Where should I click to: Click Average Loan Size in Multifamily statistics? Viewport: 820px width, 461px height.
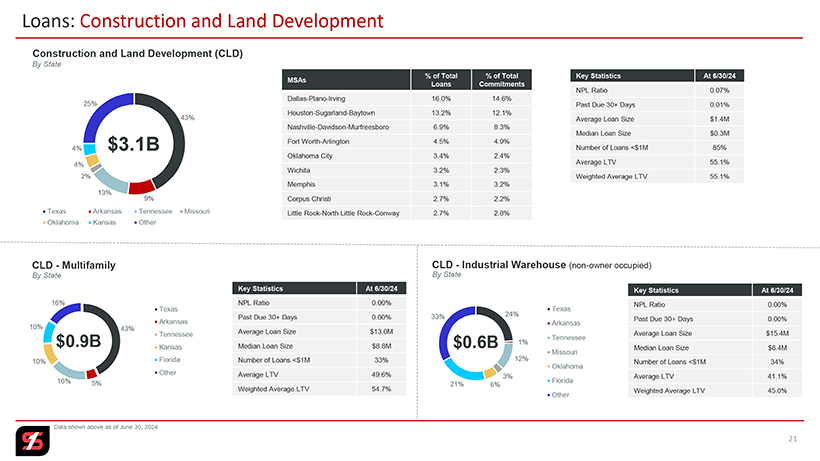pyautogui.click(x=319, y=330)
